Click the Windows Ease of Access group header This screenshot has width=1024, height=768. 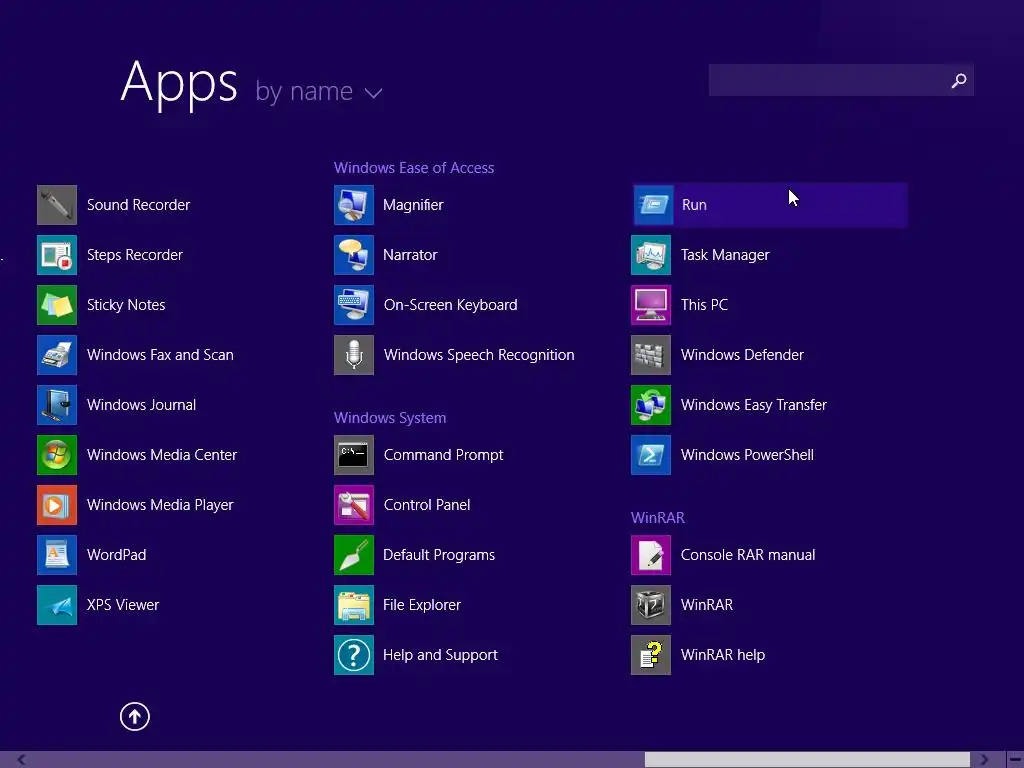[x=414, y=168]
